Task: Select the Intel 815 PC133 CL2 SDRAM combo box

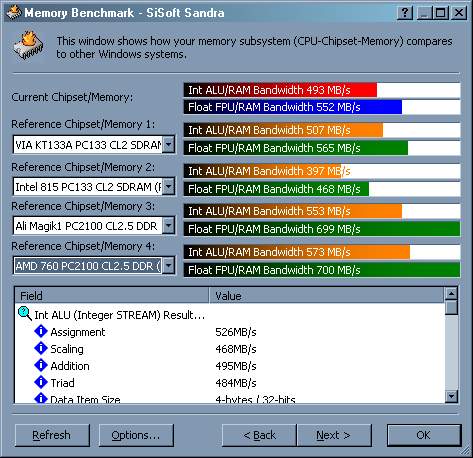Action: [94, 186]
